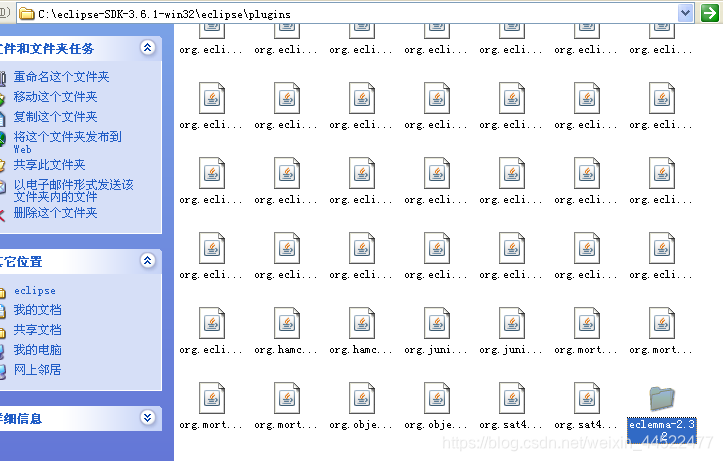Click 以电子邮件形式发送该文件夹内的文件 link
This screenshot has width=723, height=461.
(73, 191)
